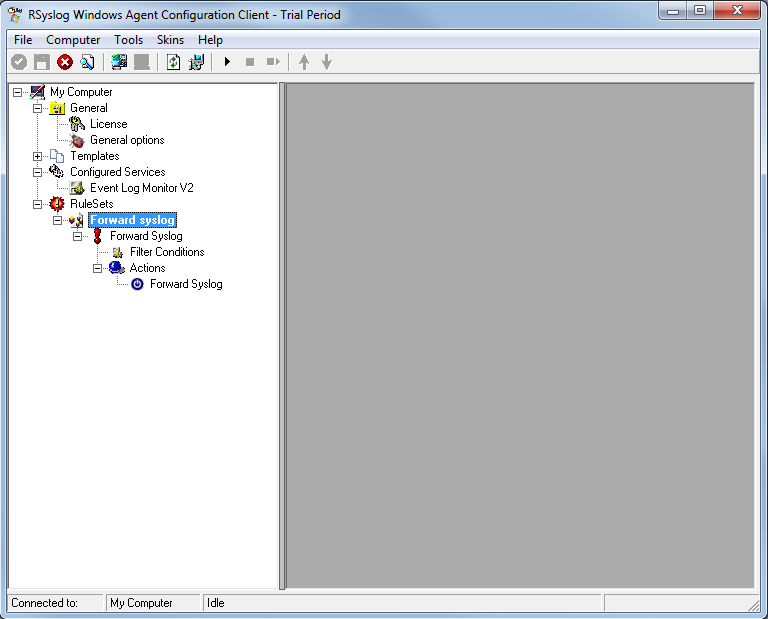Minimize the RSyslog configuration window
768x619 pixels.
[673, 11]
